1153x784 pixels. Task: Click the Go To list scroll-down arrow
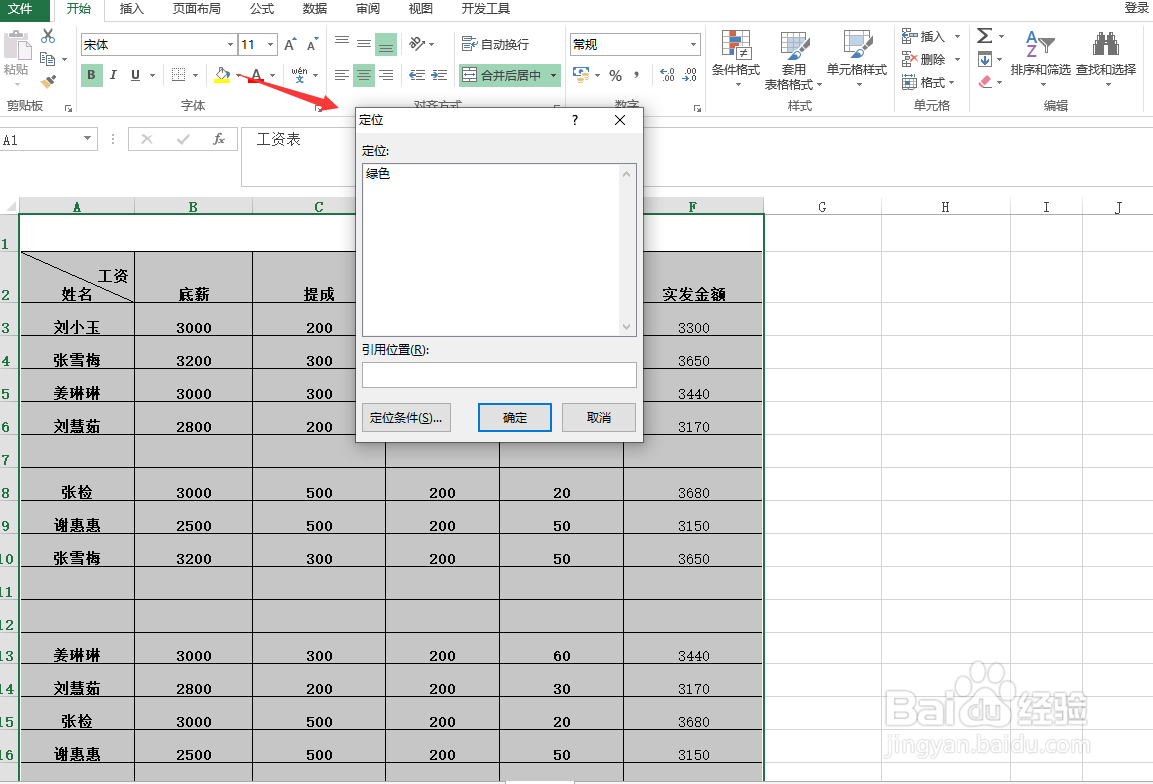[x=627, y=327]
